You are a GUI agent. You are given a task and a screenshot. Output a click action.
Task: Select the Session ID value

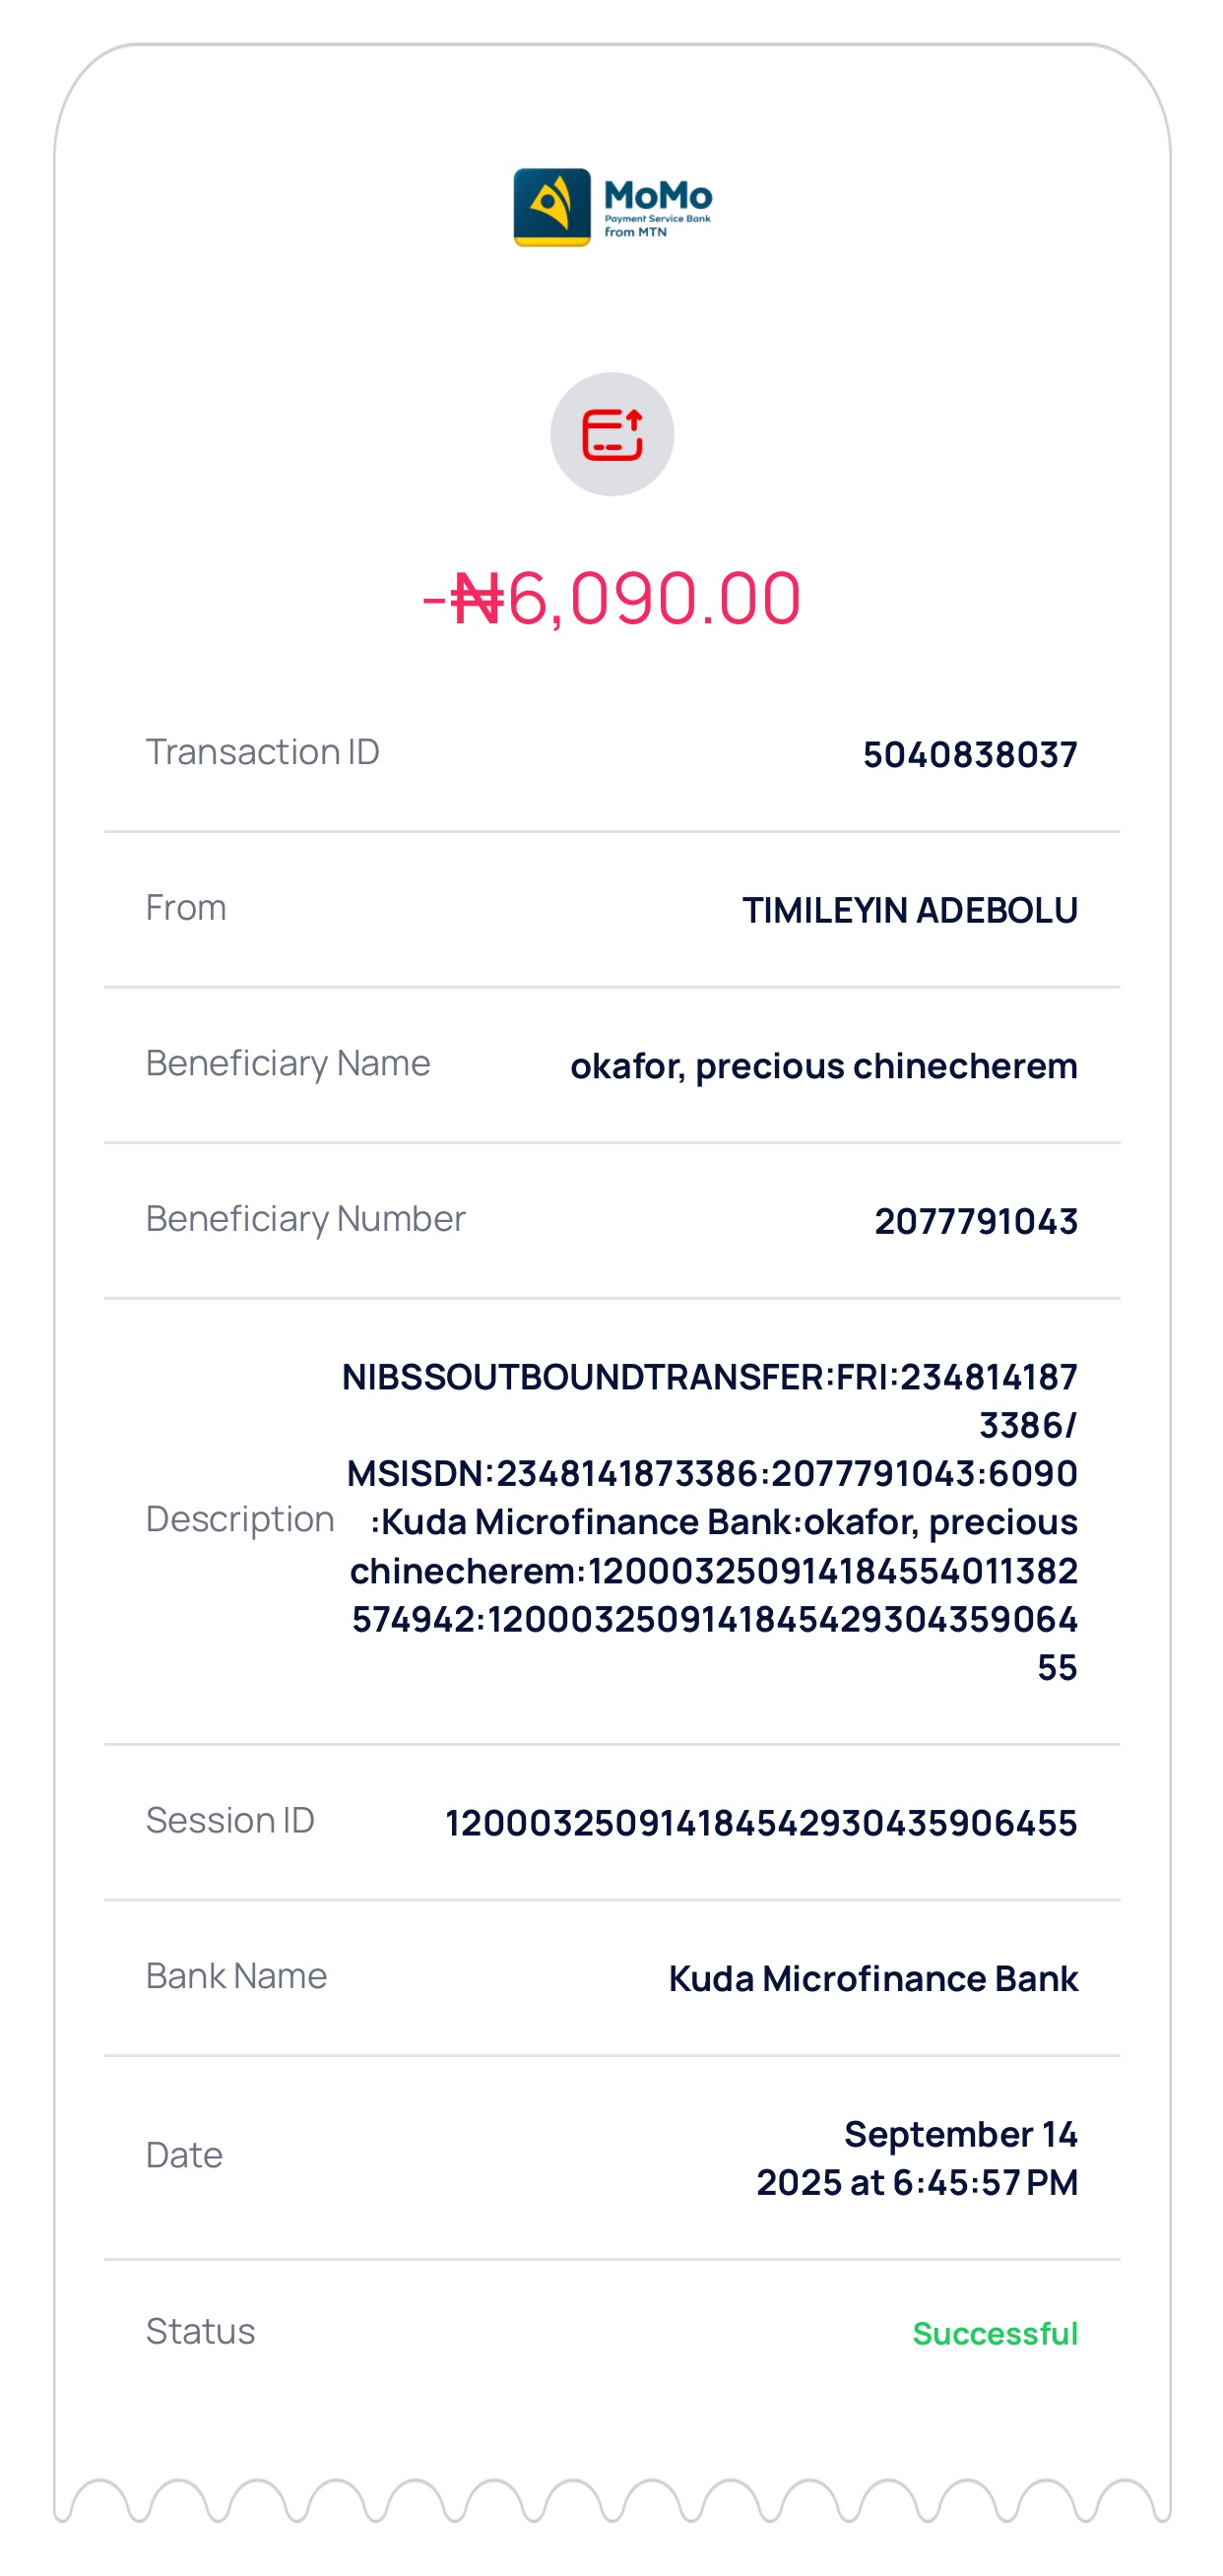click(x=761, y=1823)
